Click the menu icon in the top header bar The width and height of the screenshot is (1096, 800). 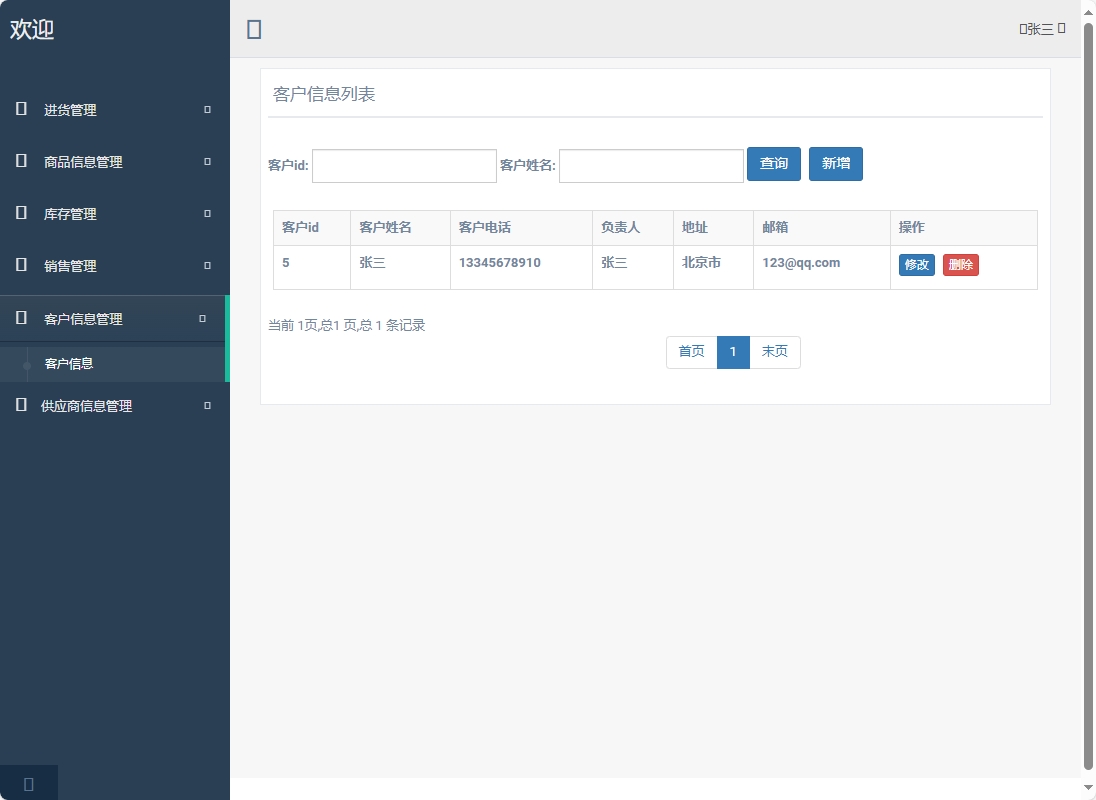coord(254,29)
